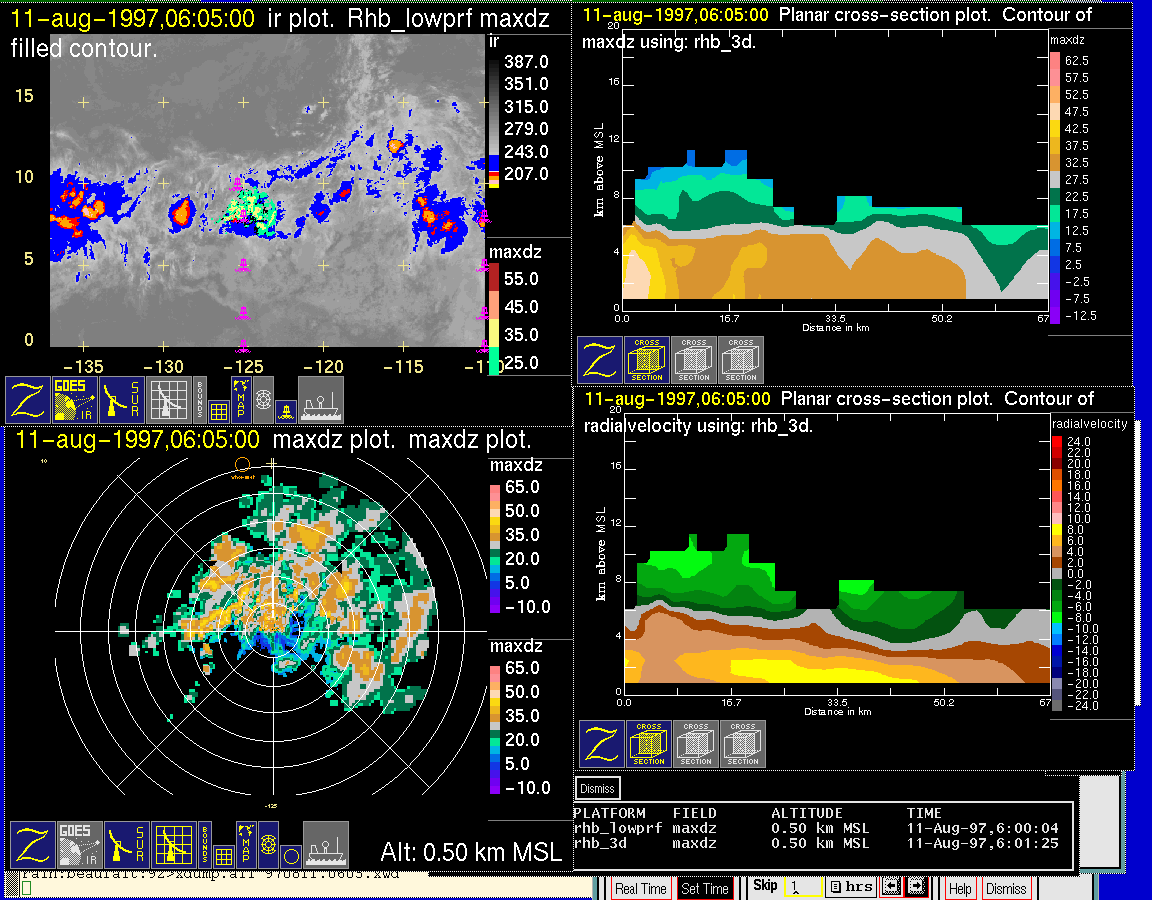Image resolution: width=1152 pixels, height=900 pixels.
Task: Click the rhb_3d platform row
Action: click(816, 843)
